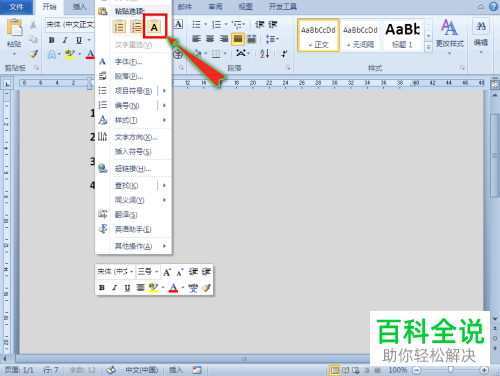
Task: Toggle the Justify alignment button in the ribbon
Action: (238, 39)
